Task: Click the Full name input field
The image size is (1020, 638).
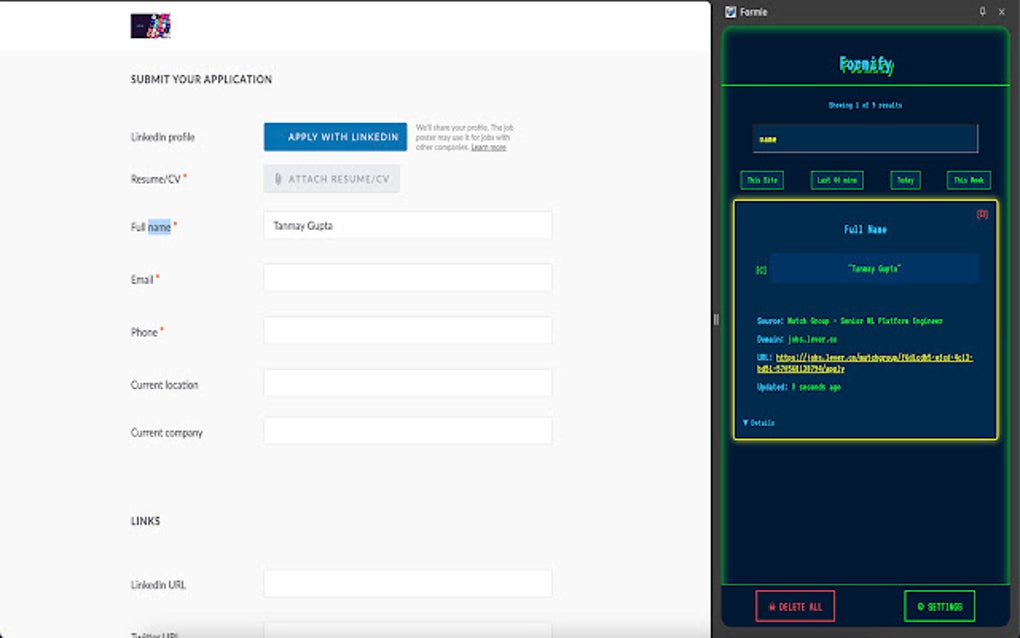Action: tap(408, 226)
